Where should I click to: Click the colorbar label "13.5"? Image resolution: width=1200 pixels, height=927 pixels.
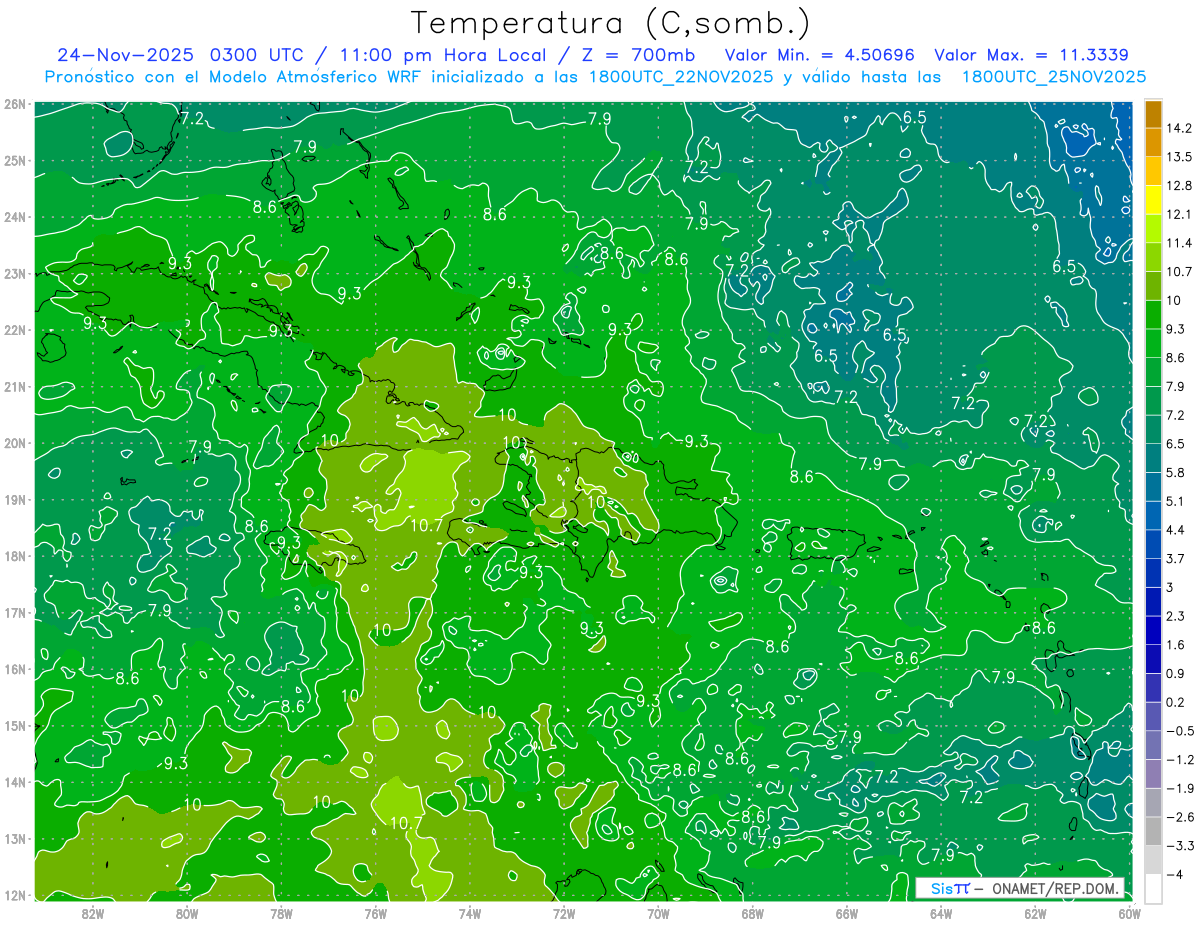tap(1179, 157)
